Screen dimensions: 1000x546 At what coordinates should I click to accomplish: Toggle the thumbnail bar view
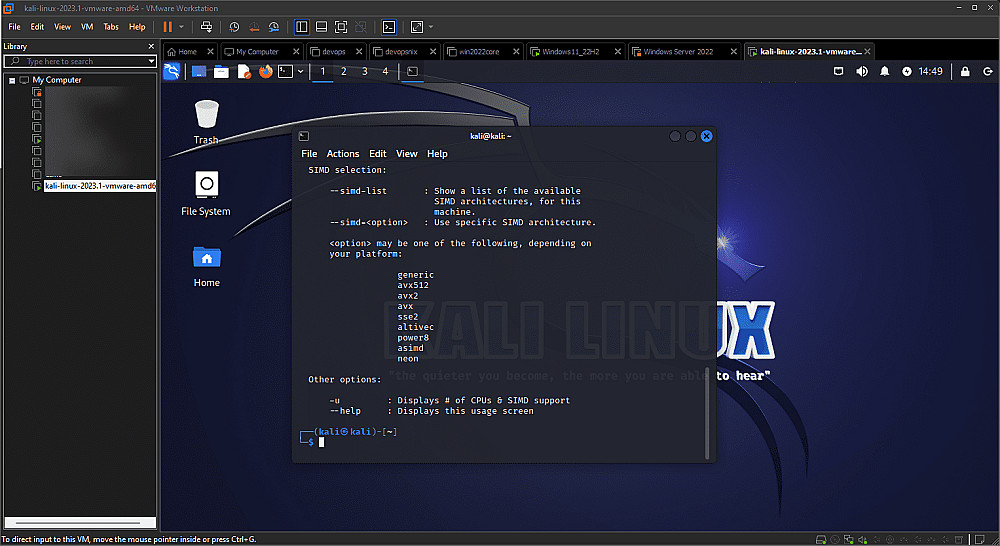point(321,27)
